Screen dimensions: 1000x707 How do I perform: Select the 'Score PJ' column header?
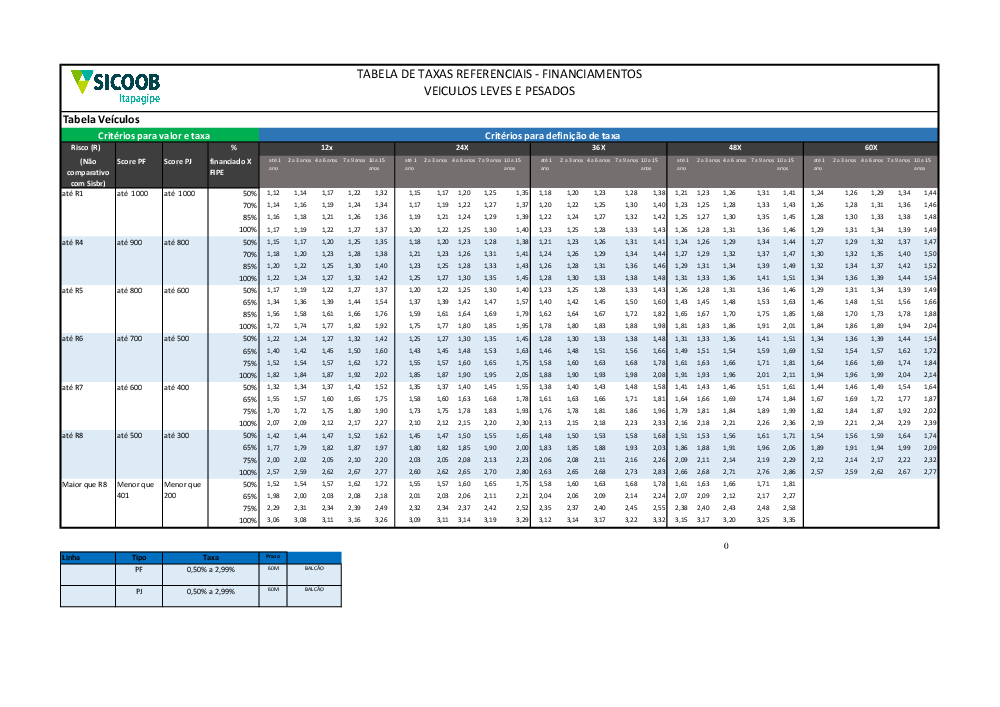tap(177, 161)
